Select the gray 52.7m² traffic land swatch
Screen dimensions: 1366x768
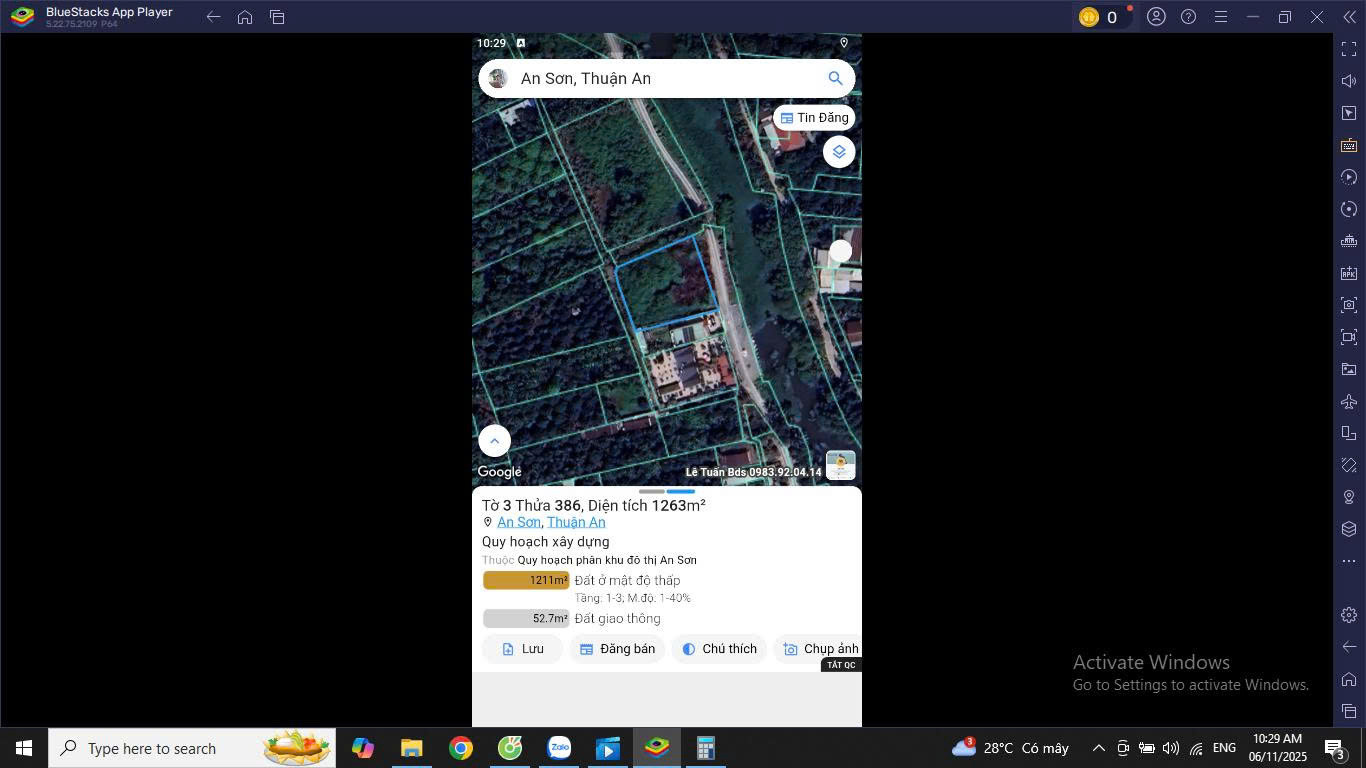click(526, 618)
